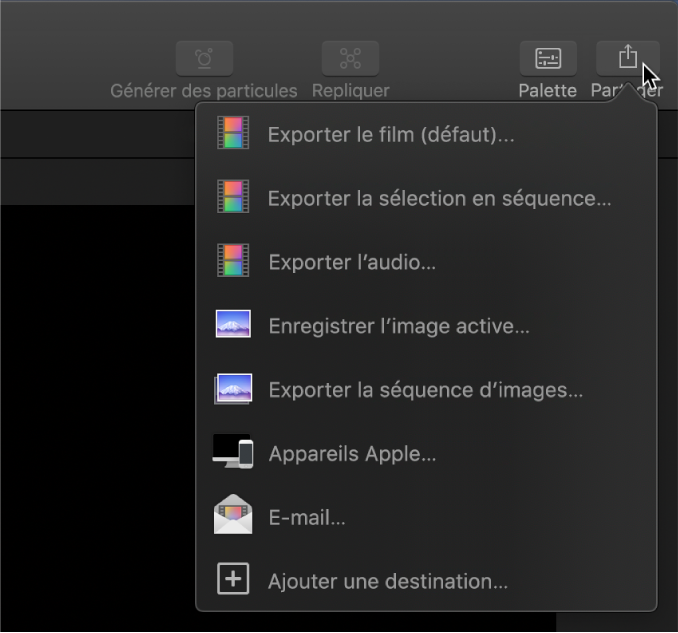
Task: Select Exporter la sélection en séquence…
Action: pos(439,198)
